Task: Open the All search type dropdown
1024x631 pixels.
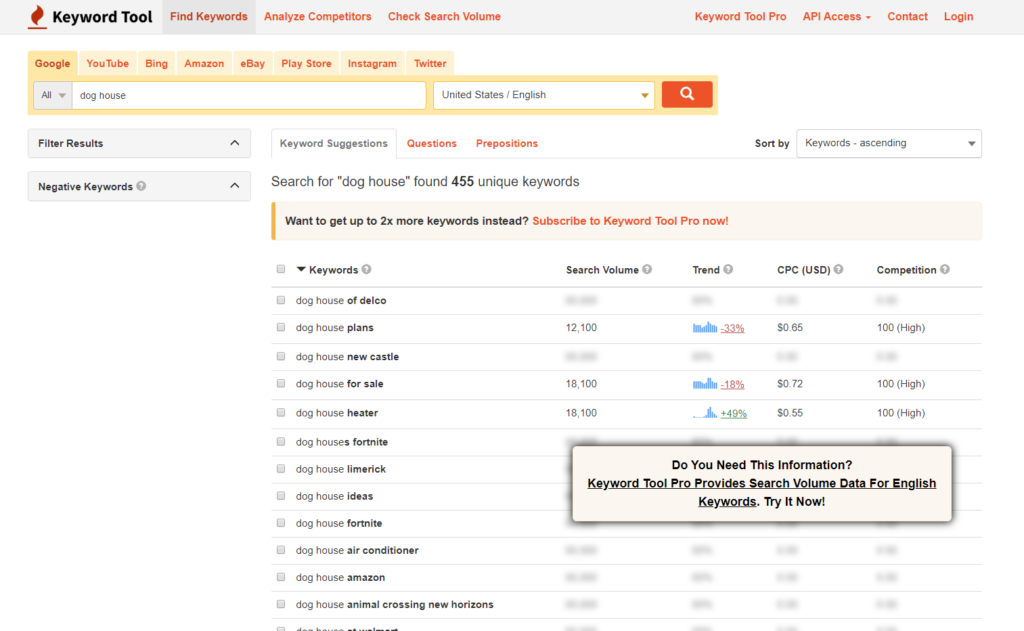Action: point(53,95)
